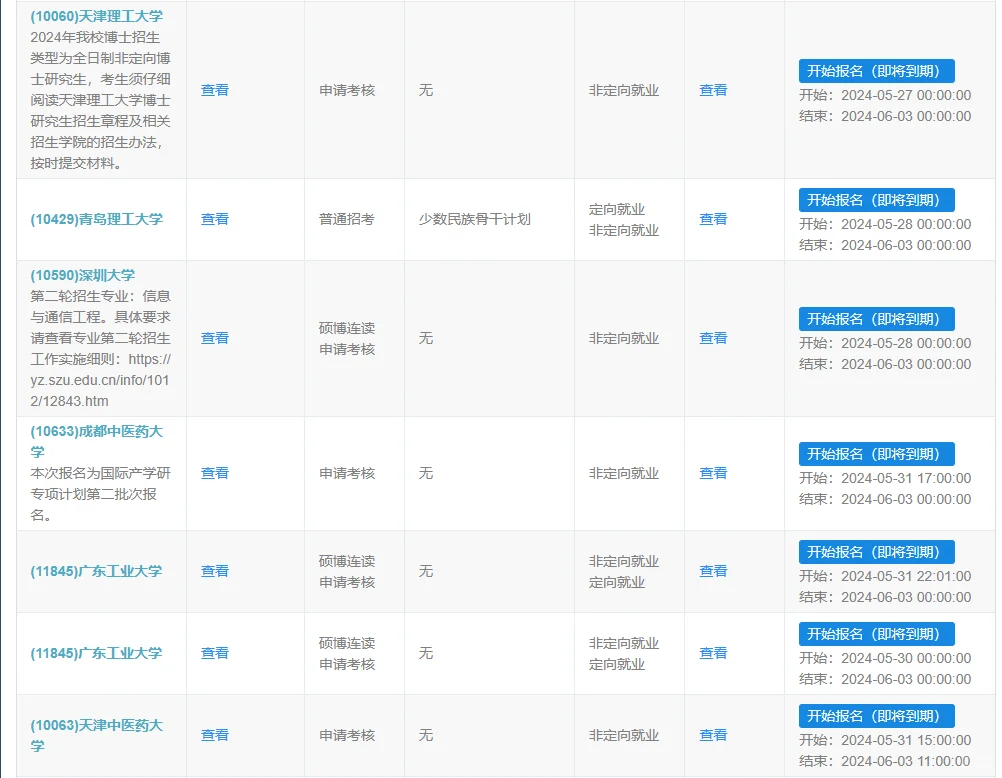
Task: Click 查看 link after 广东工业大学 name, 05-30 row
Action: (x=215, y=653)
